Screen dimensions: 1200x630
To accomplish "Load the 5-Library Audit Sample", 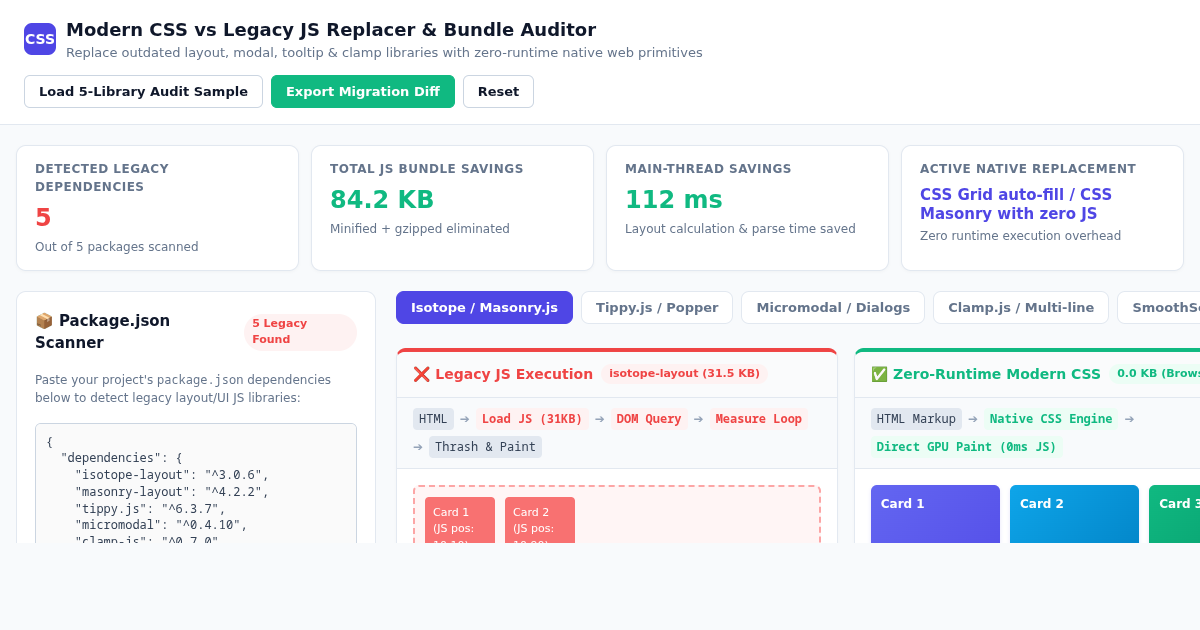I will pyautogui.click(x=143, y=91).
